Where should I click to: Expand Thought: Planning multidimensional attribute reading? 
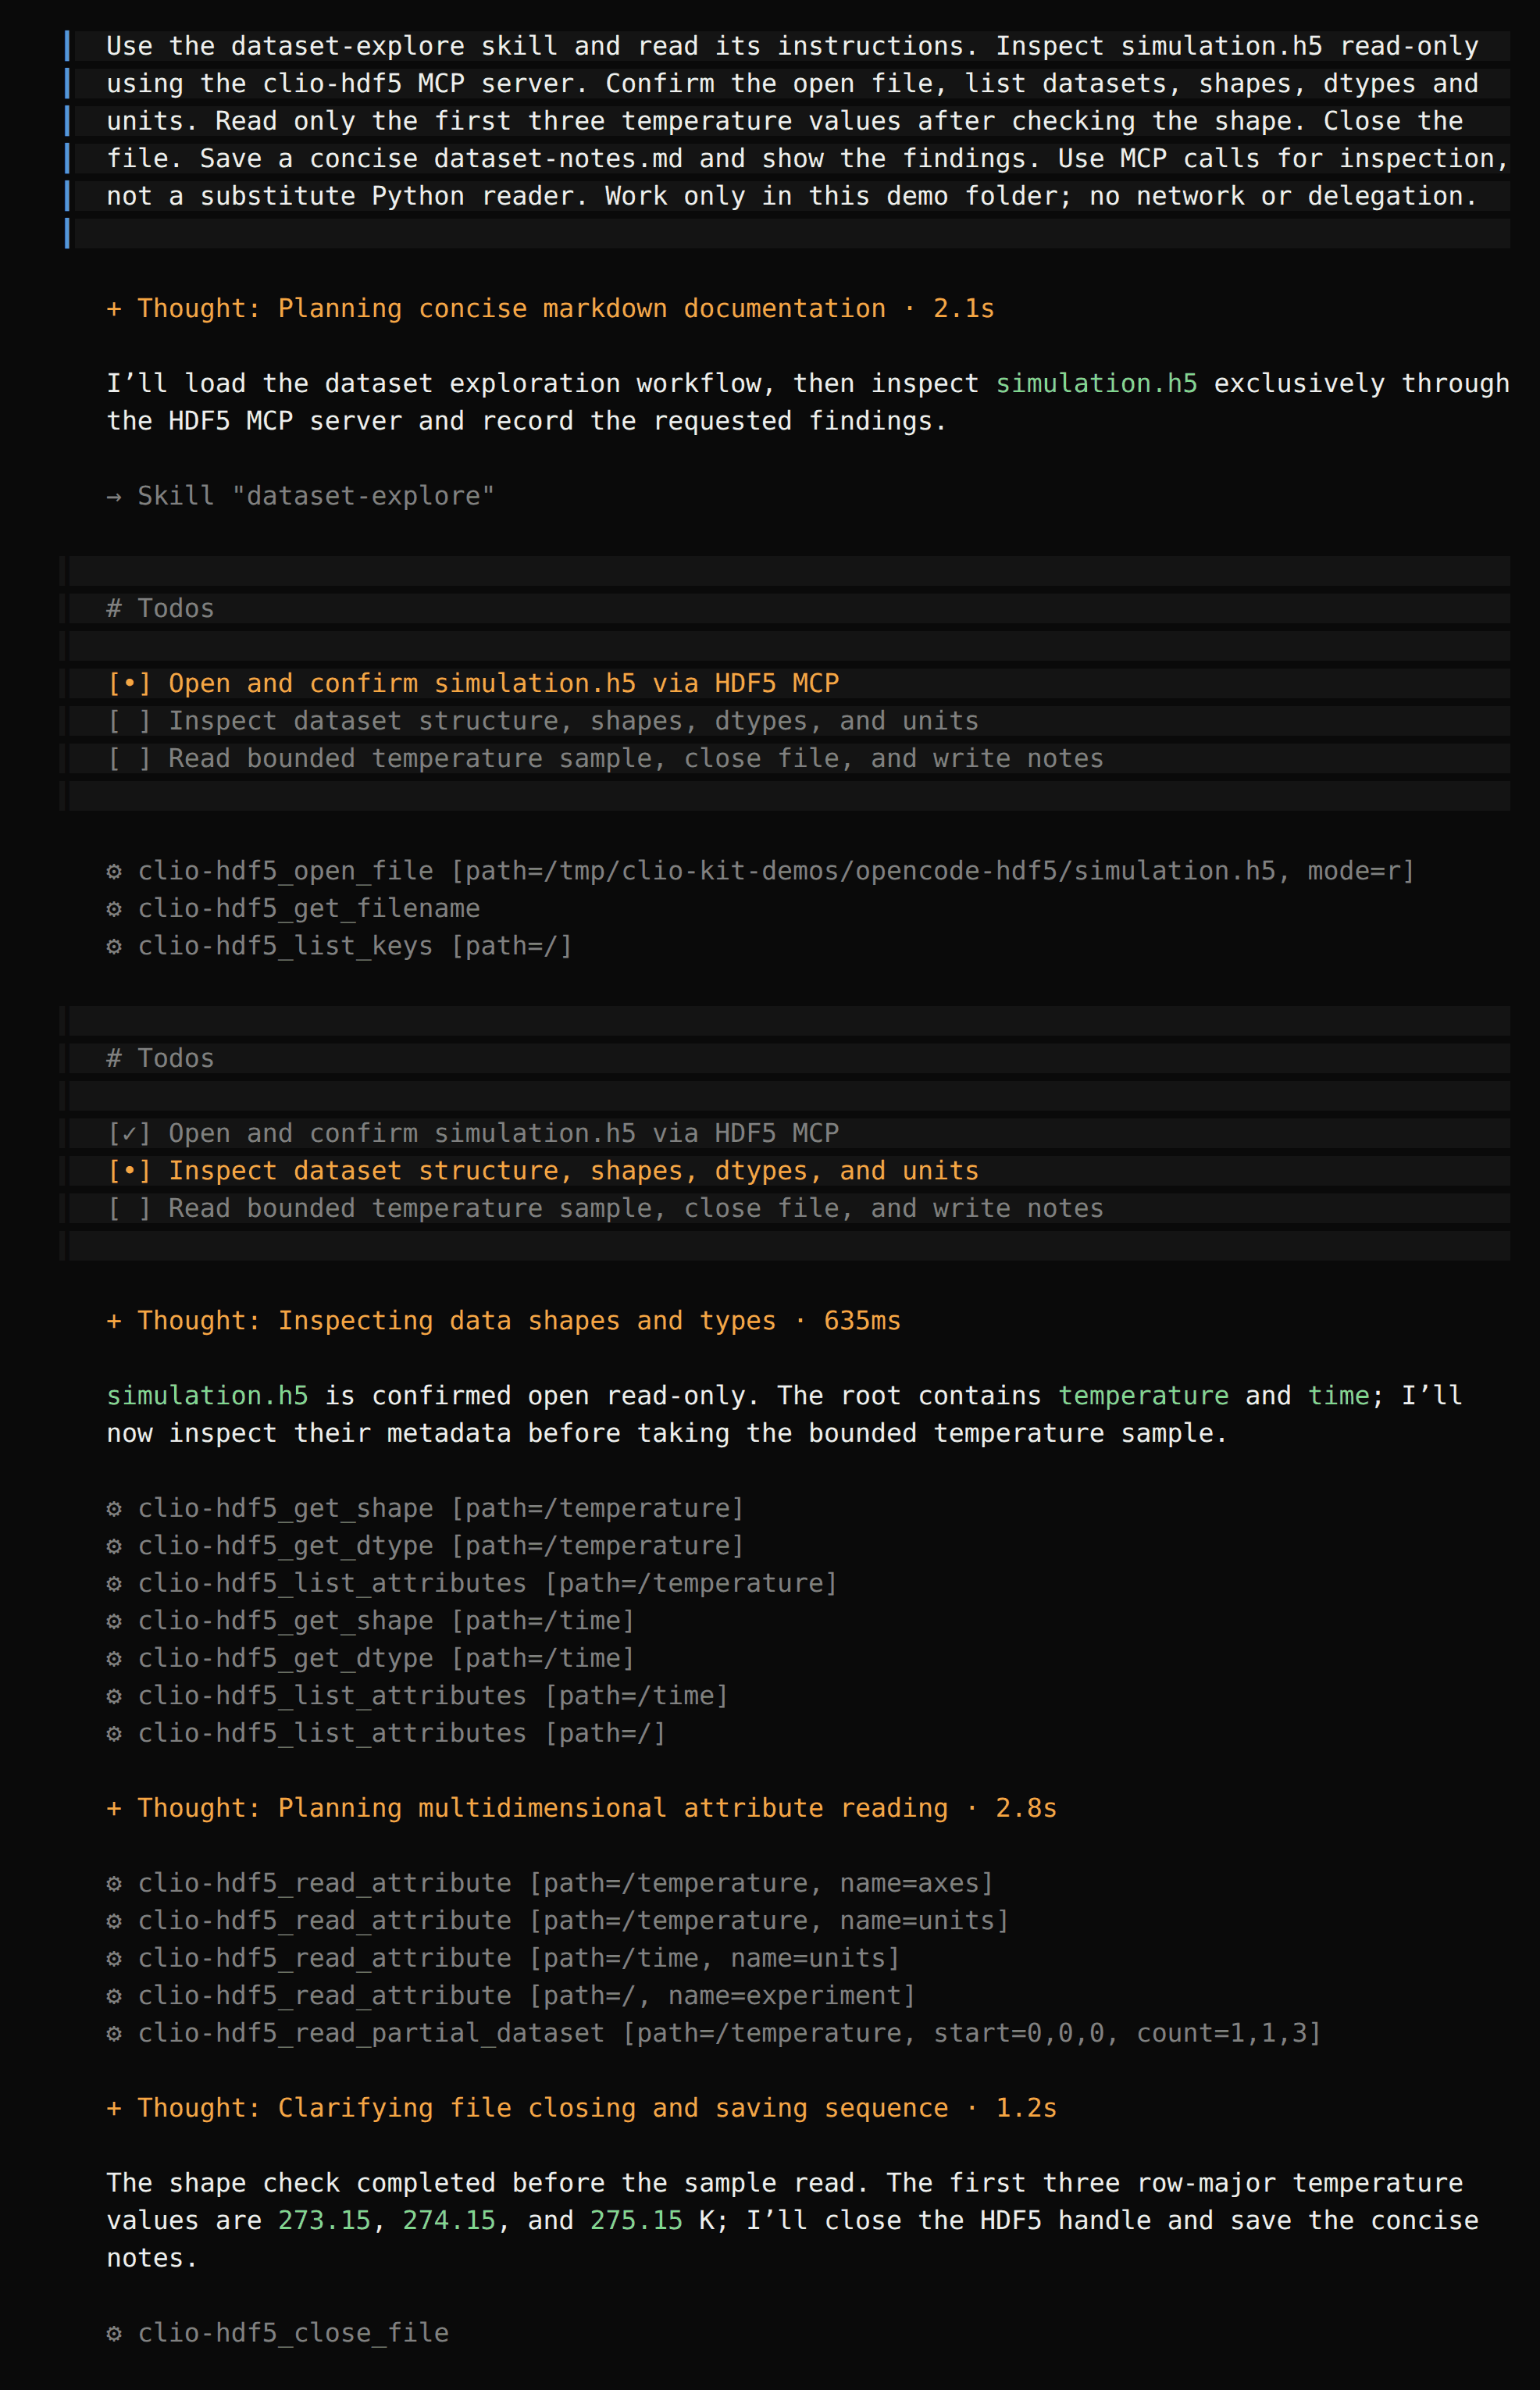point(581,1809)
